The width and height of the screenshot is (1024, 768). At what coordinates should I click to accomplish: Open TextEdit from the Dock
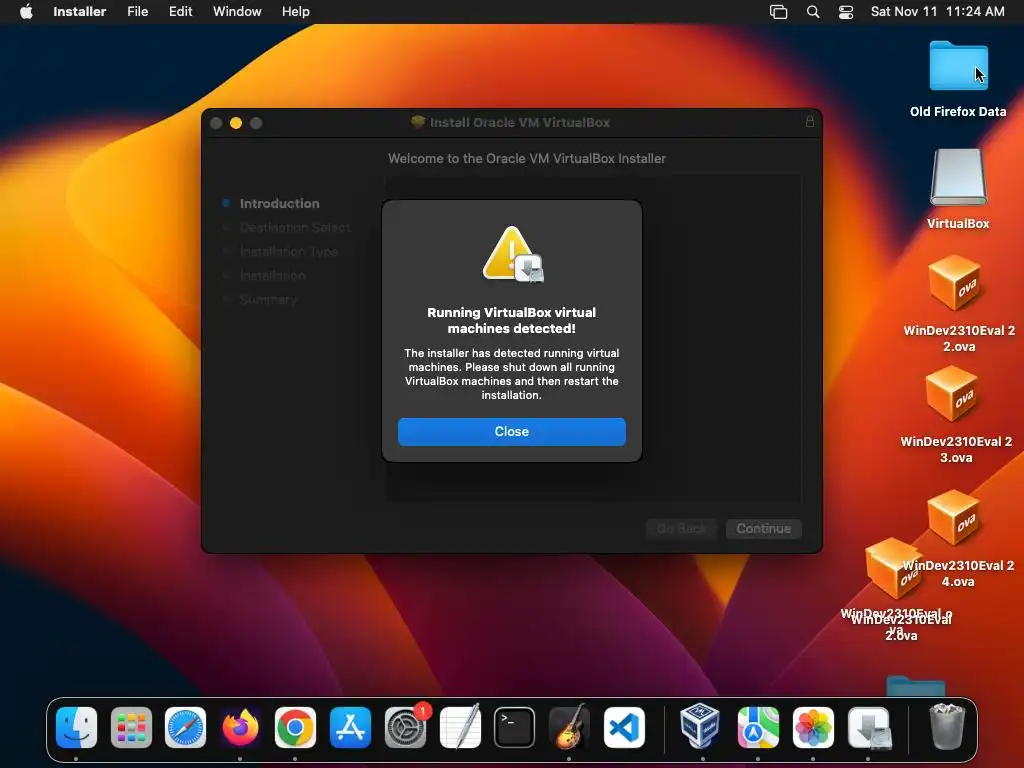[460, 728]
